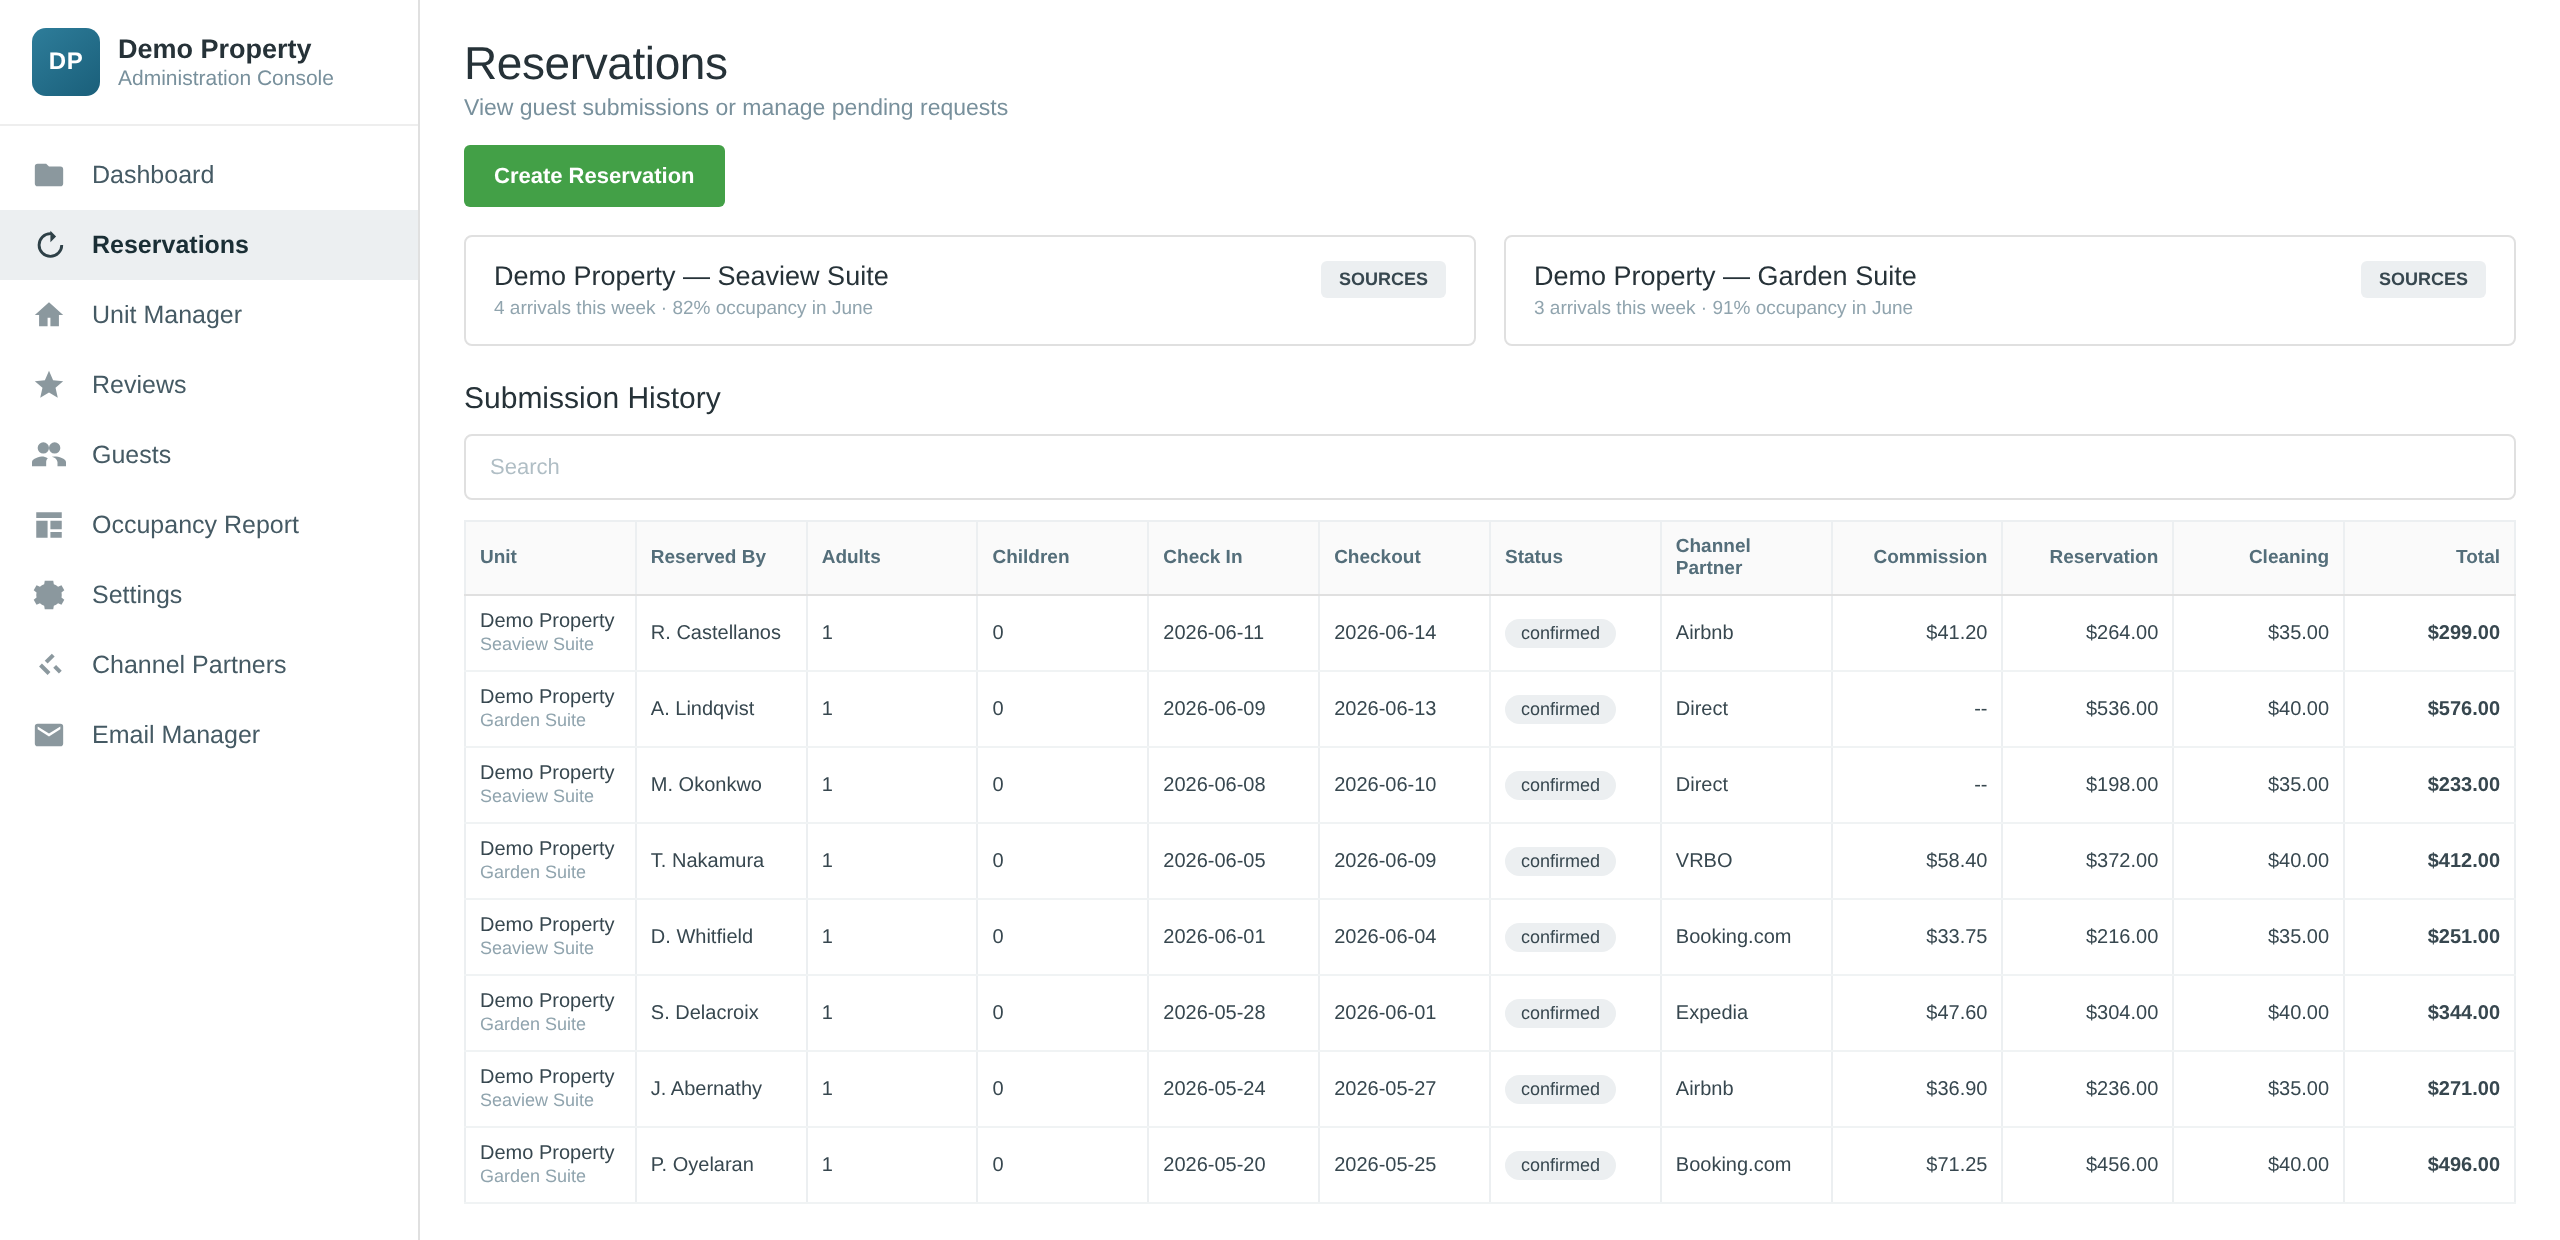Open the Demo Property Garden Suite card

[2010, 291]
